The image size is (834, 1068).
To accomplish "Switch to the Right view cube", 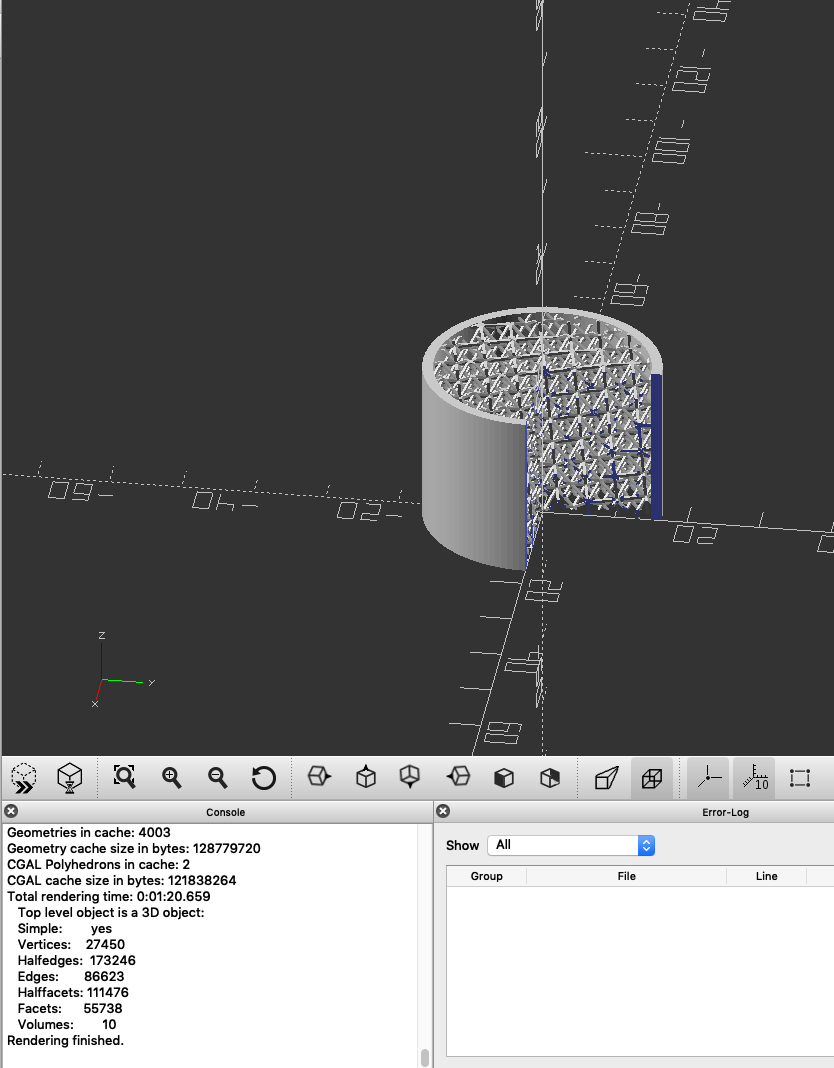I will 319,777.
